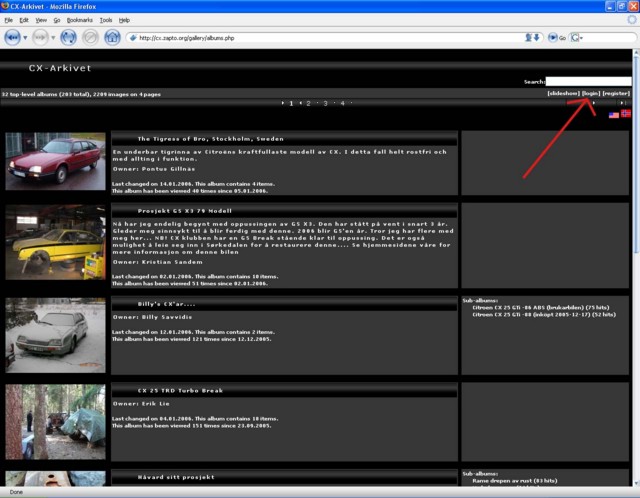Open the slideshow link
Viewport: 640px width, 498px height.
(563, 93)
